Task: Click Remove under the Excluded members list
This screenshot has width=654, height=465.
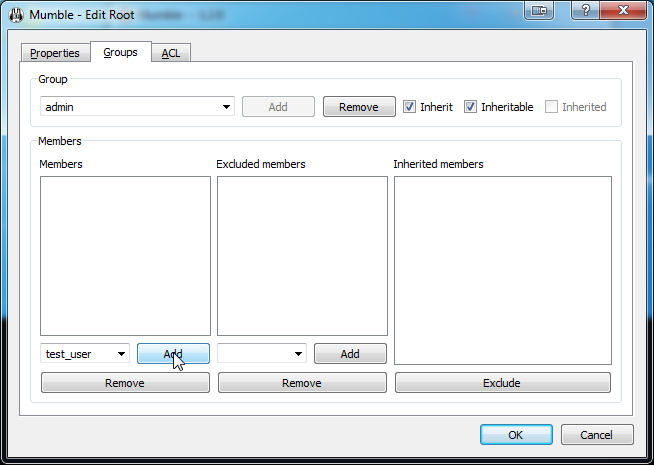Action: point(302,383)
